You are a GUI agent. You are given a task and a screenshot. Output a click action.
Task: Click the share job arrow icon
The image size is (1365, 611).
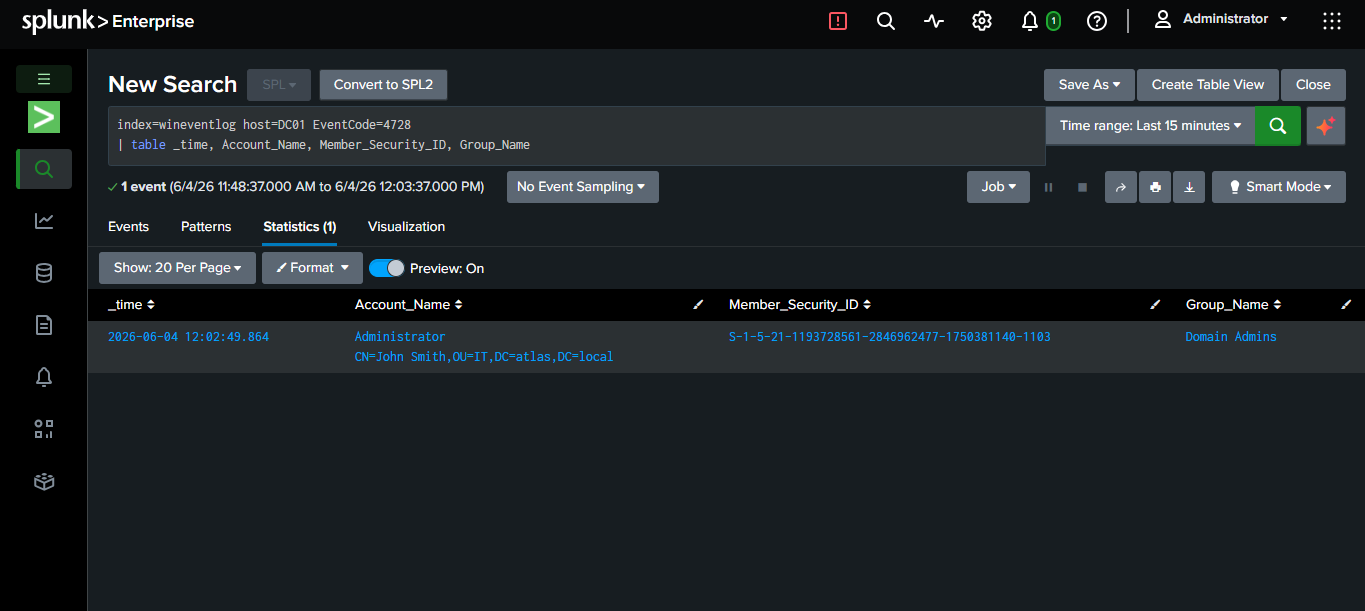pyautogui.click(x=1121, y=187)
